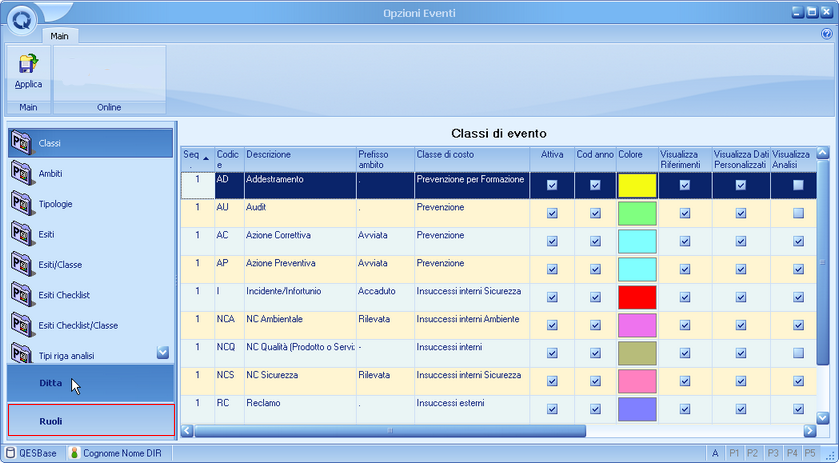Image resolution: width=839 pixels, height=463 pixels.
Task: Click the vertical scrollbar down arrow
Action: (823, 418)
